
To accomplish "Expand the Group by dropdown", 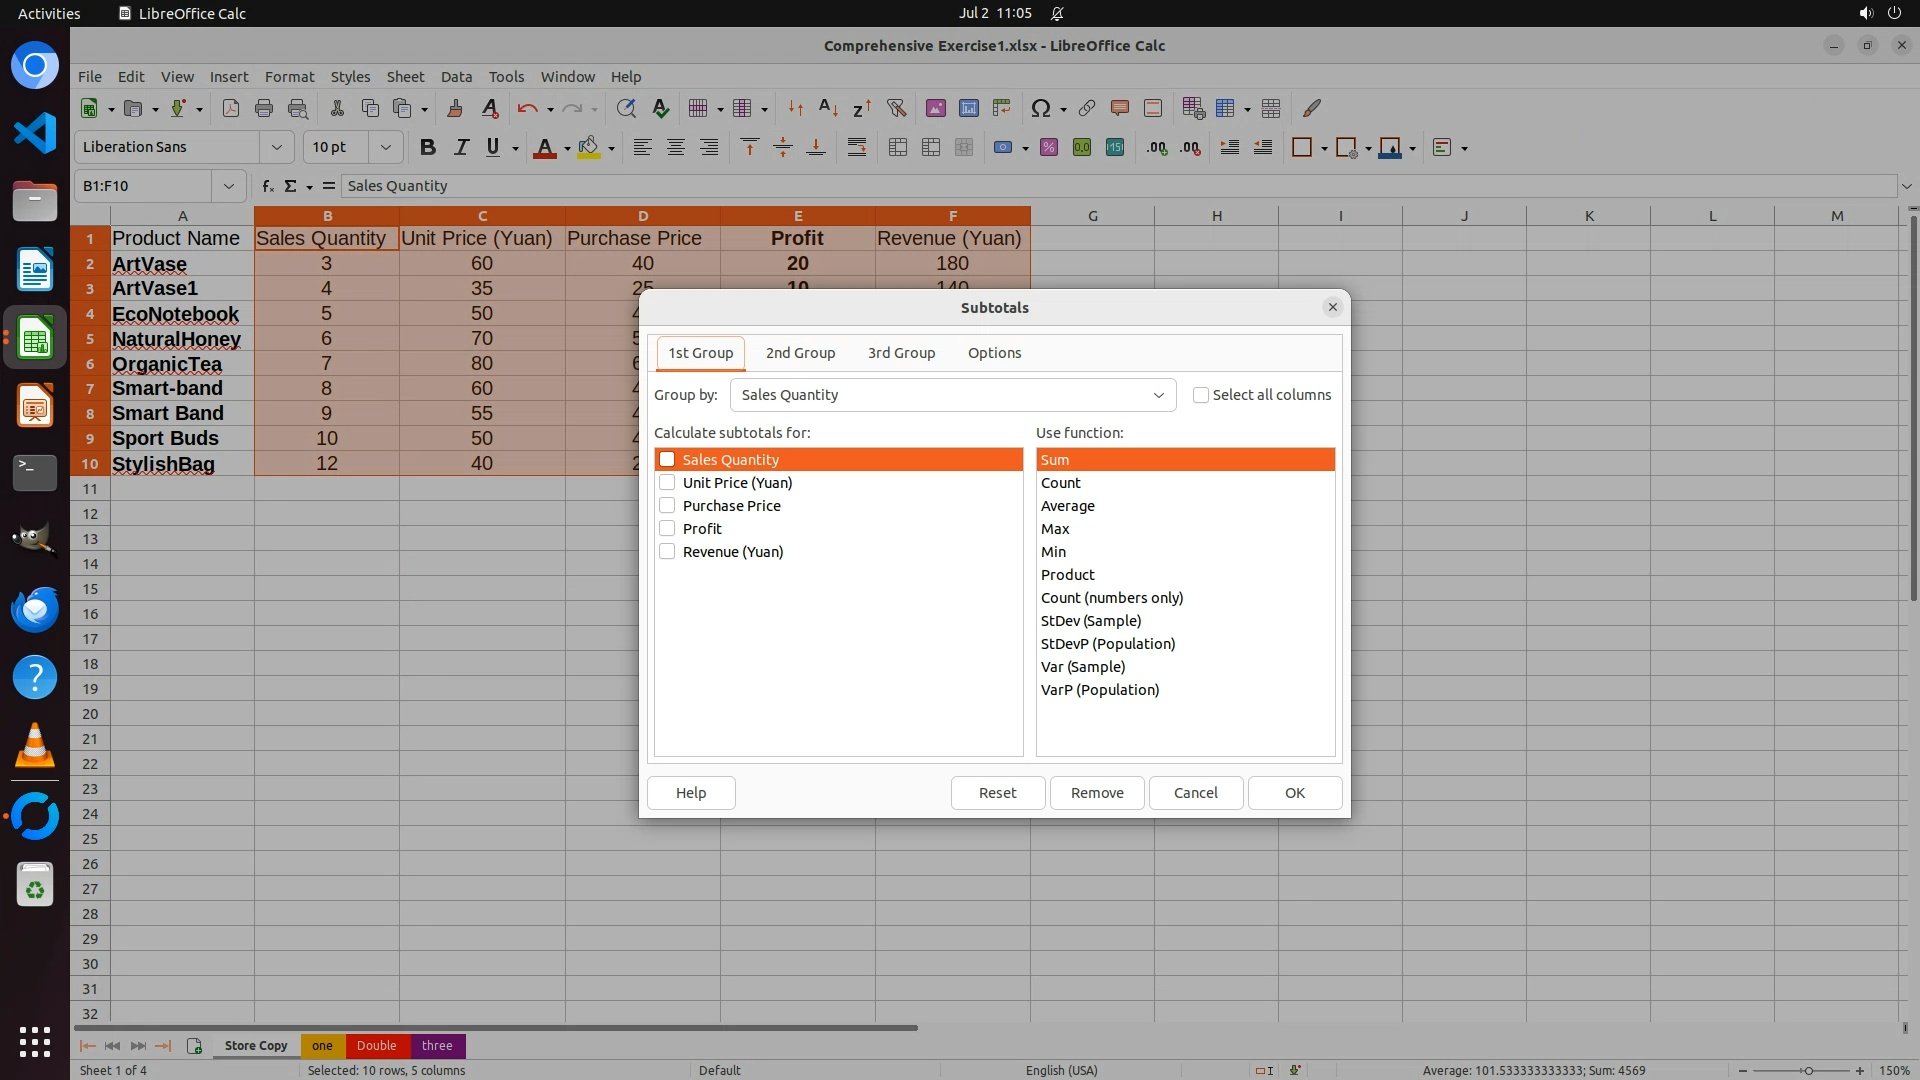I will click(1158, 395).
